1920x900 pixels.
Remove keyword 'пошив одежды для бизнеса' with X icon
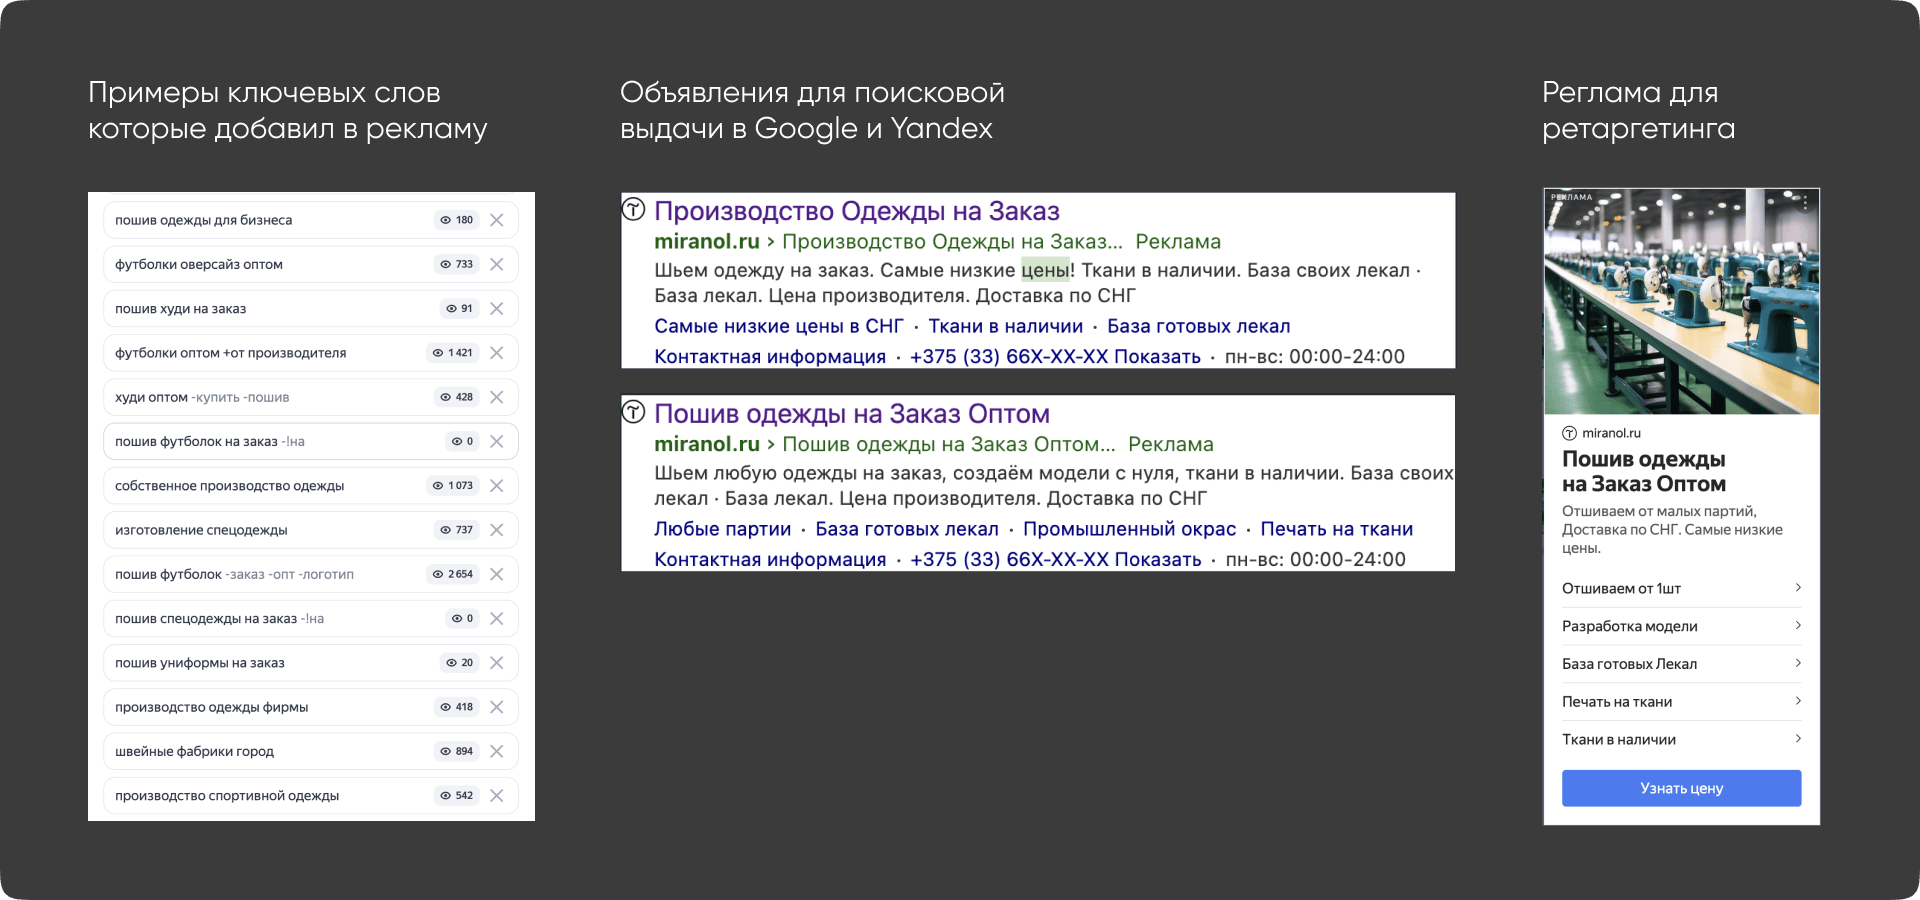click(497, 220)
